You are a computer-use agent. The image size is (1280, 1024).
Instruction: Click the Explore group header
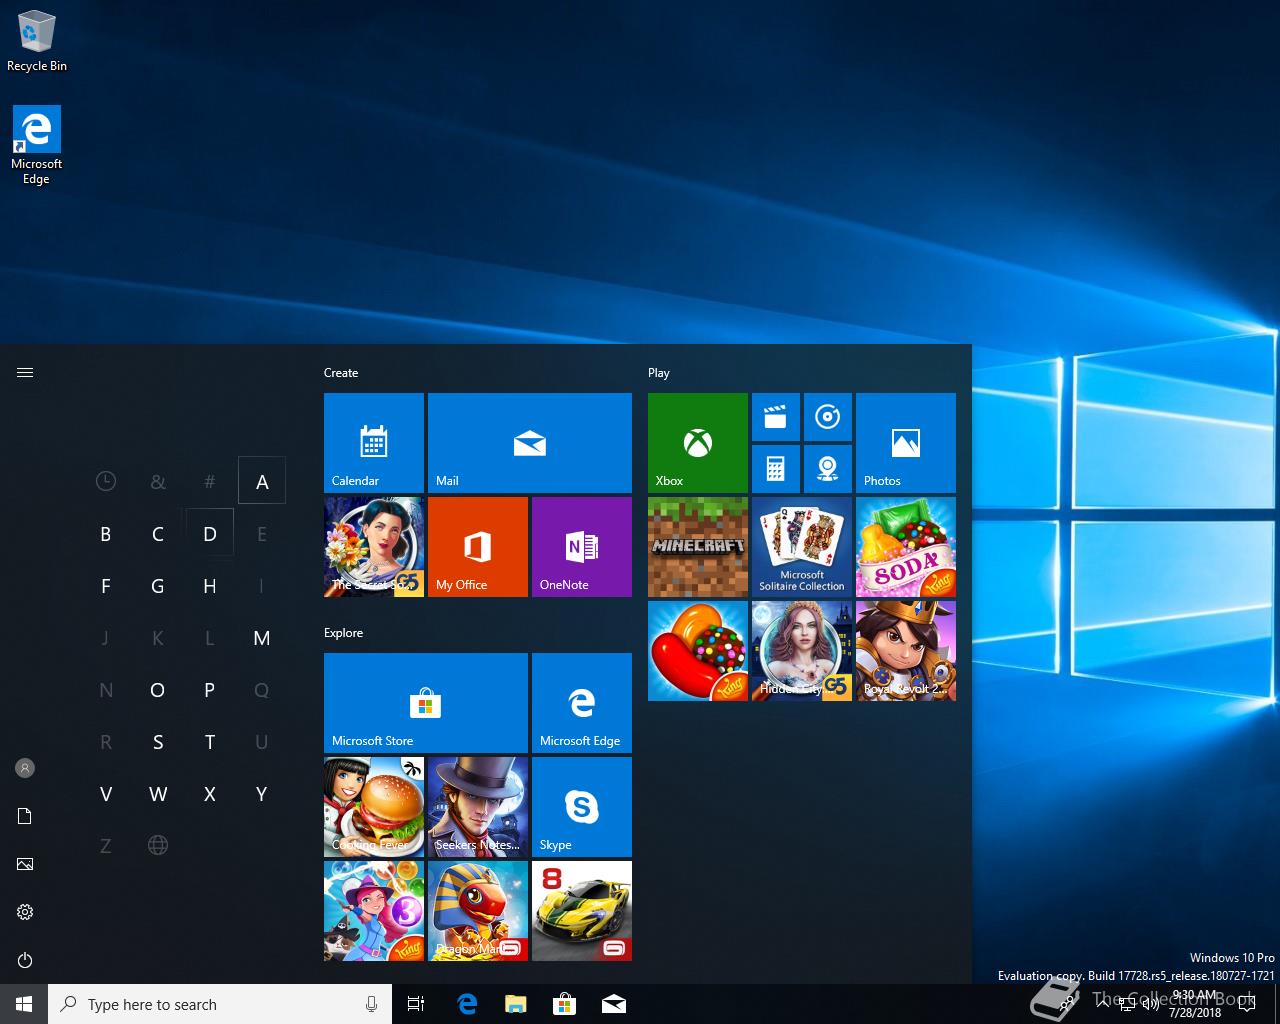click(x=344, y=633)
